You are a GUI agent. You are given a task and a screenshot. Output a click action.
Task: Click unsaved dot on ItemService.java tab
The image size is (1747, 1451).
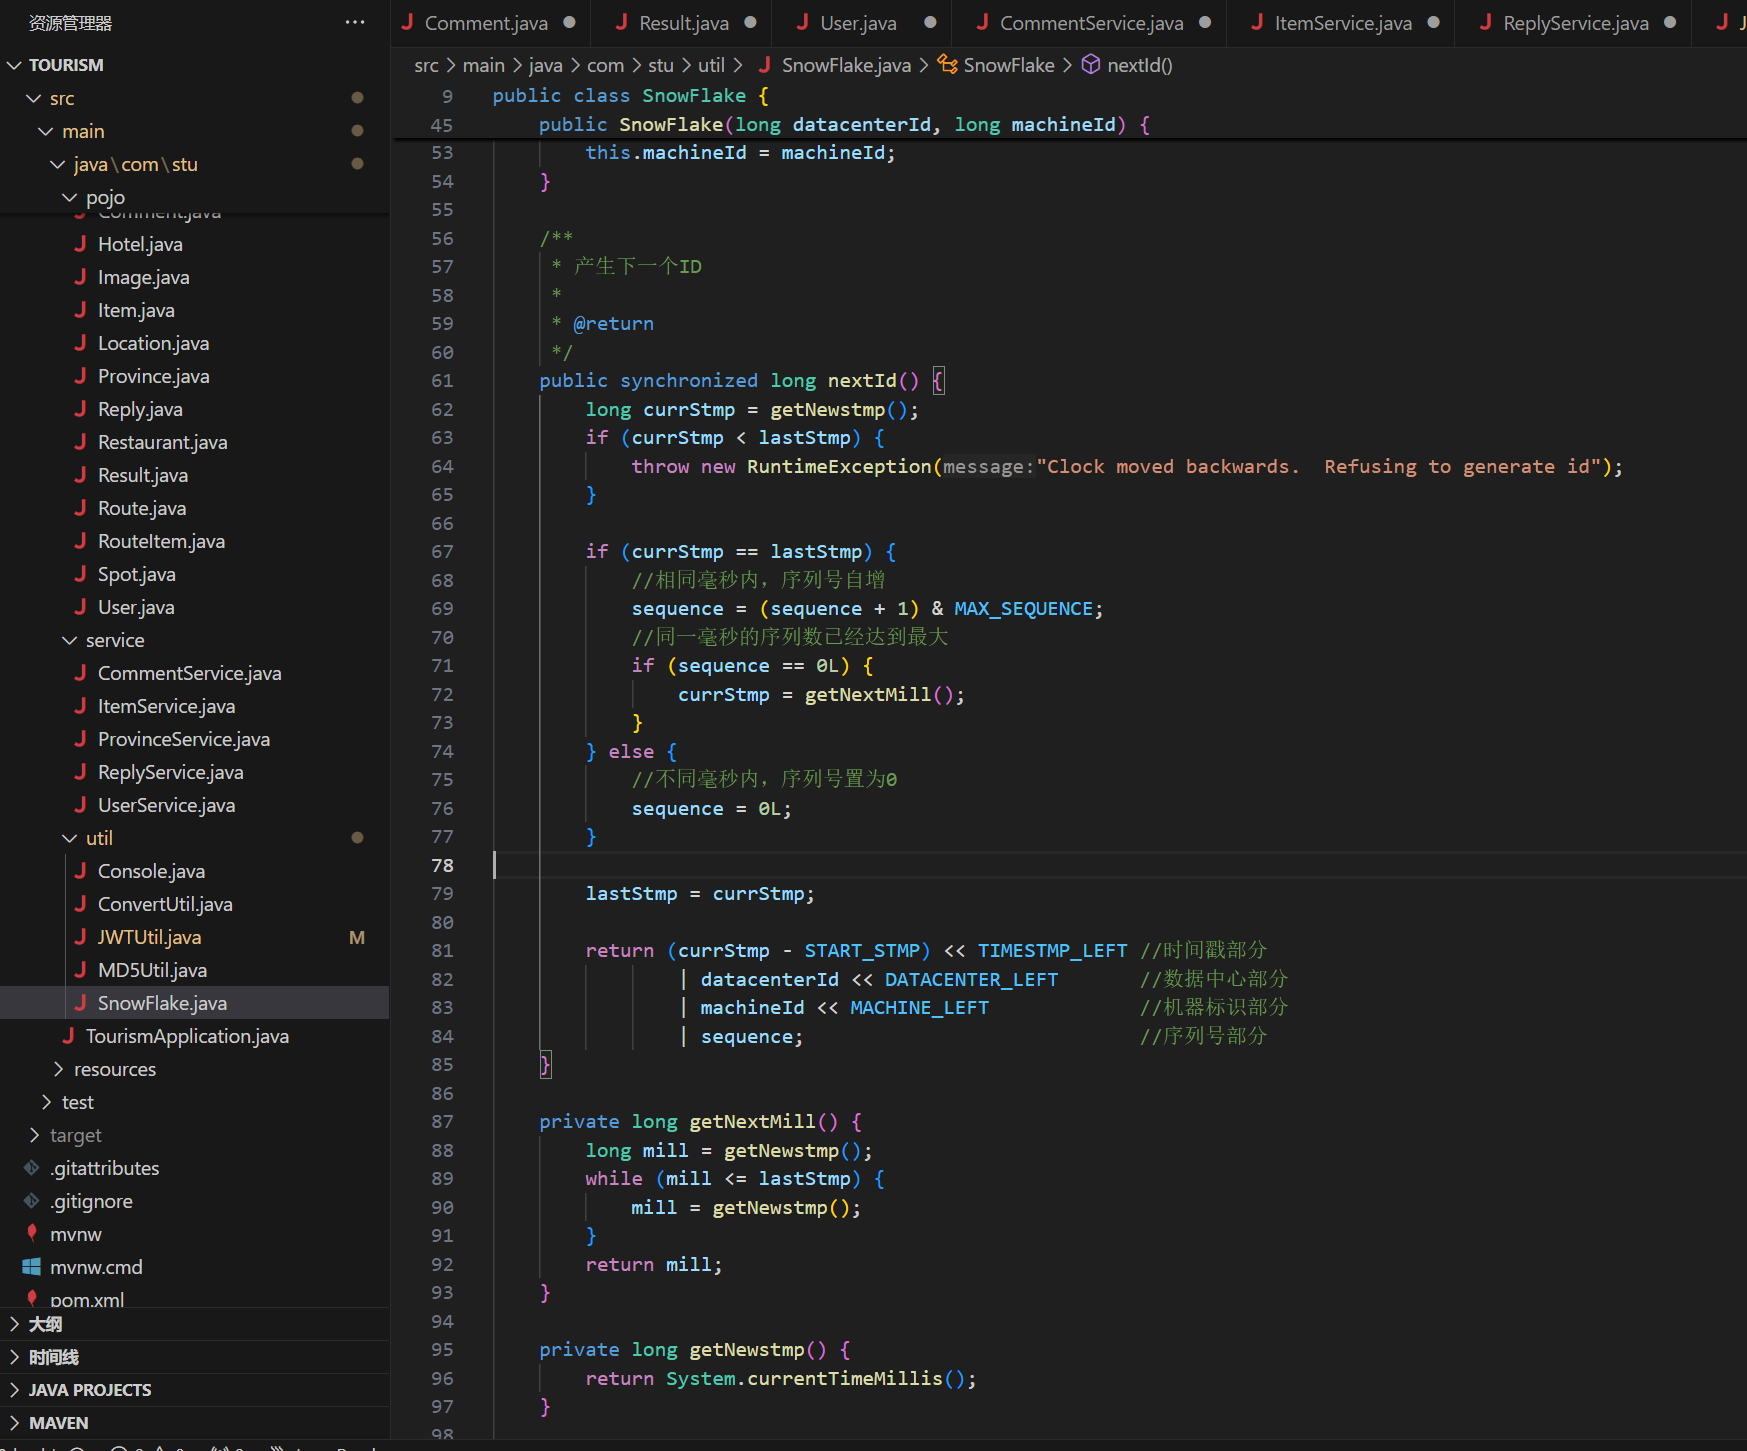click(1434, 22)
